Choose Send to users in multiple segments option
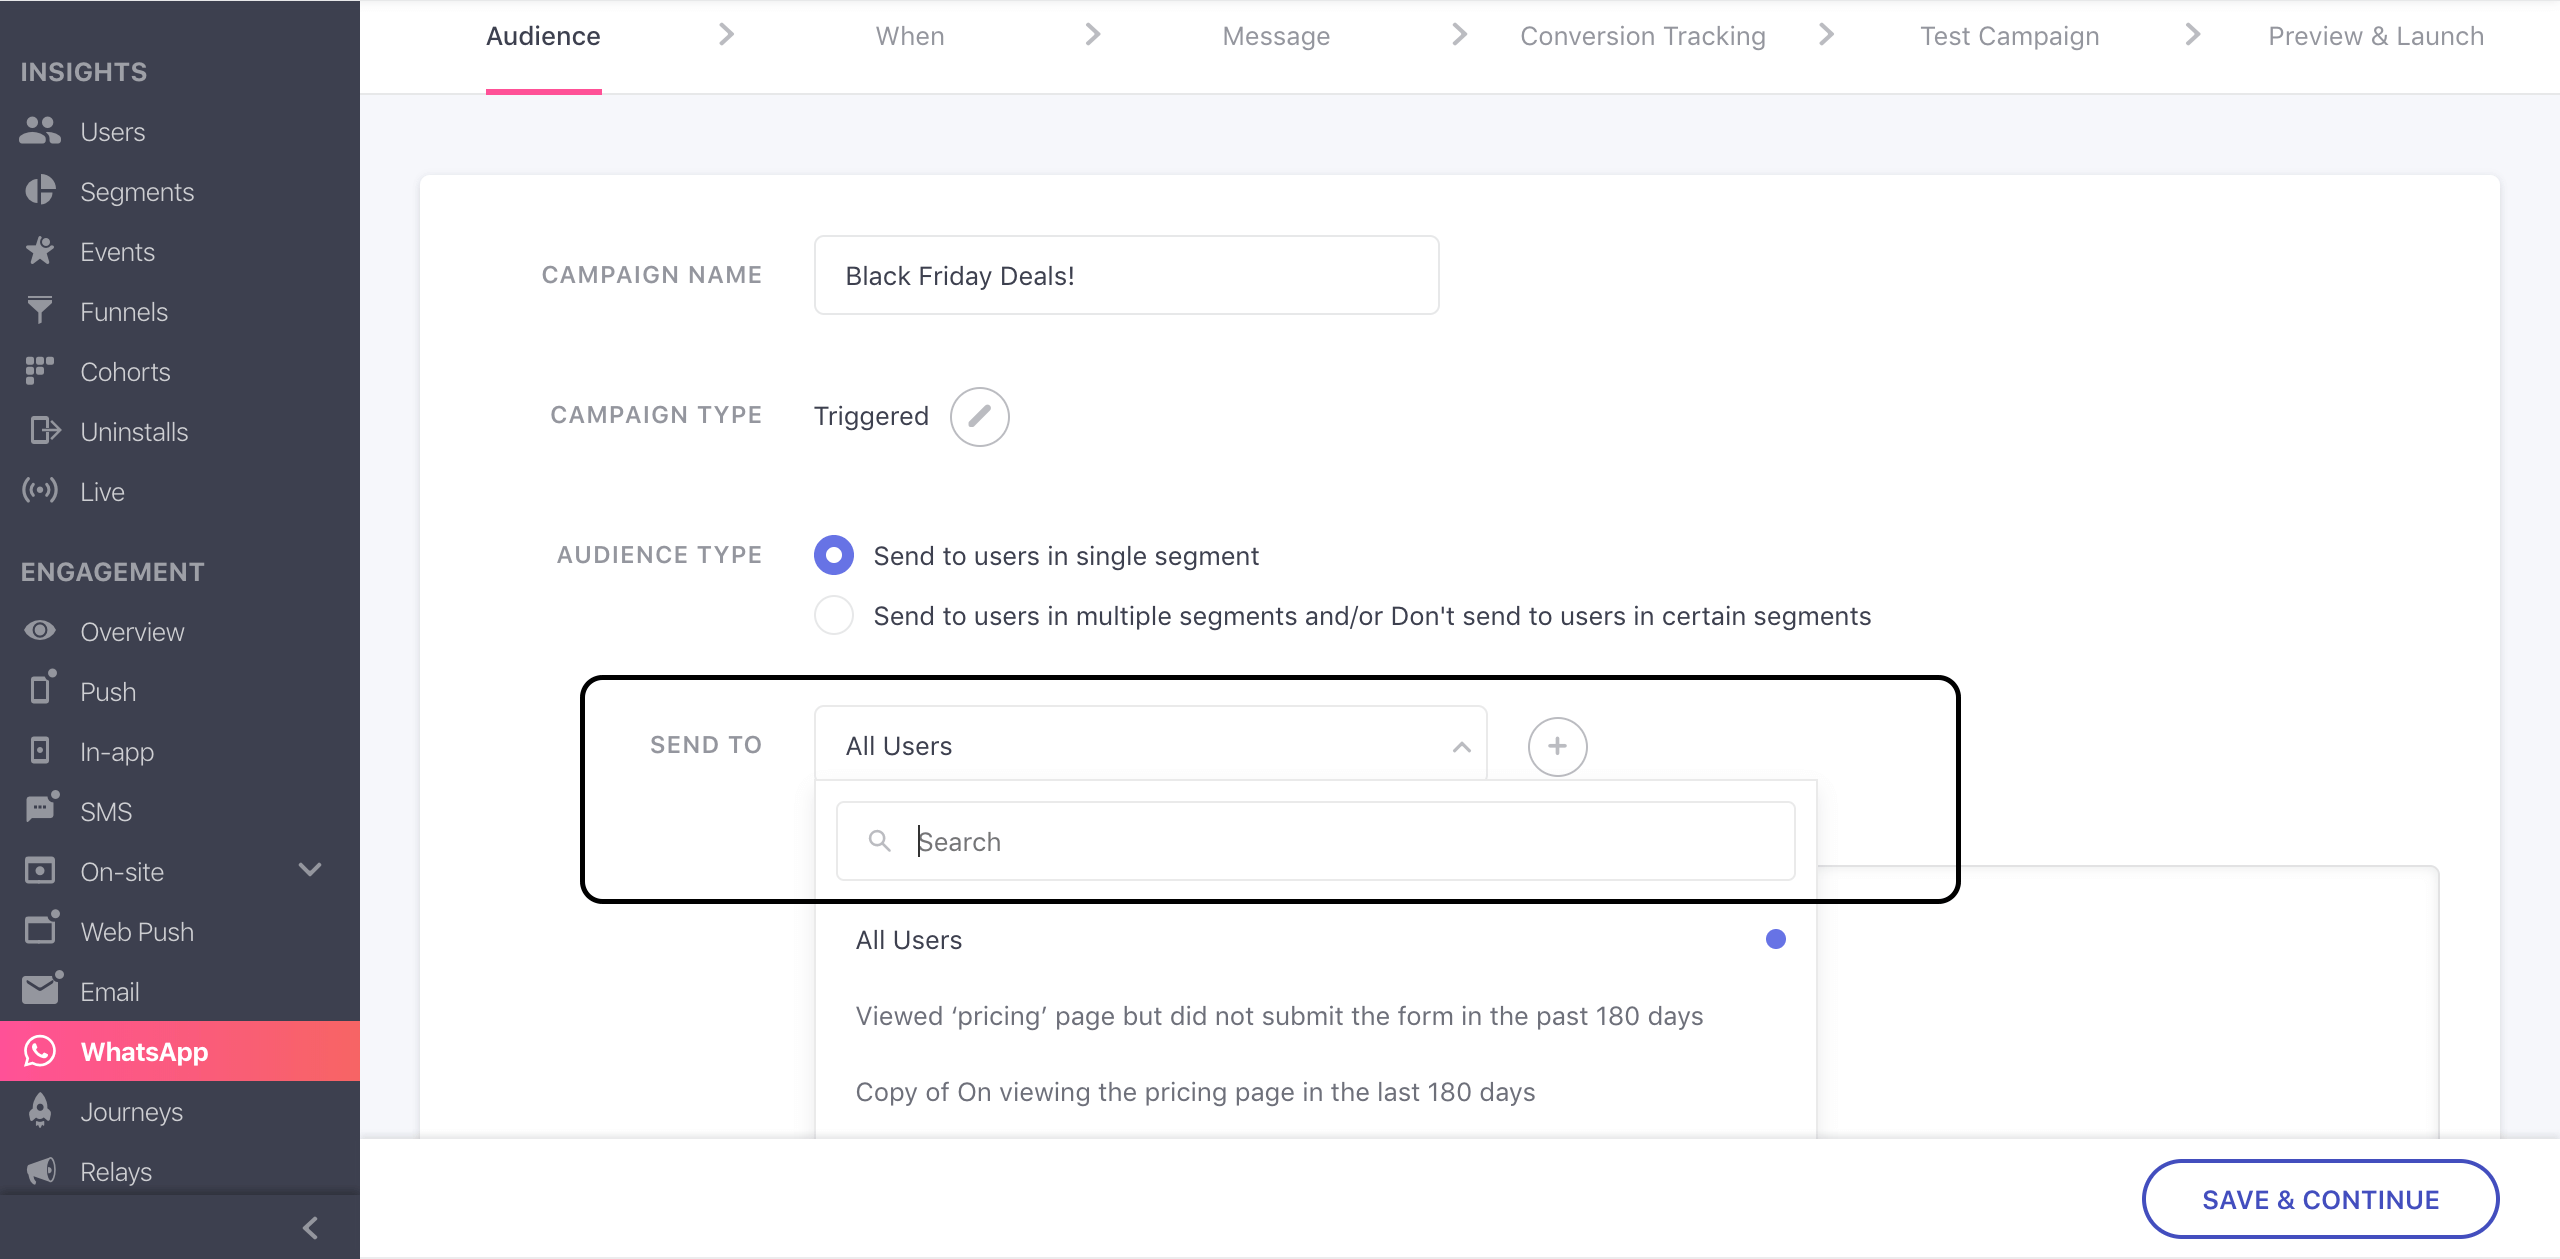The width and height of the screenshot is (2560, 1259). (833, 615)
